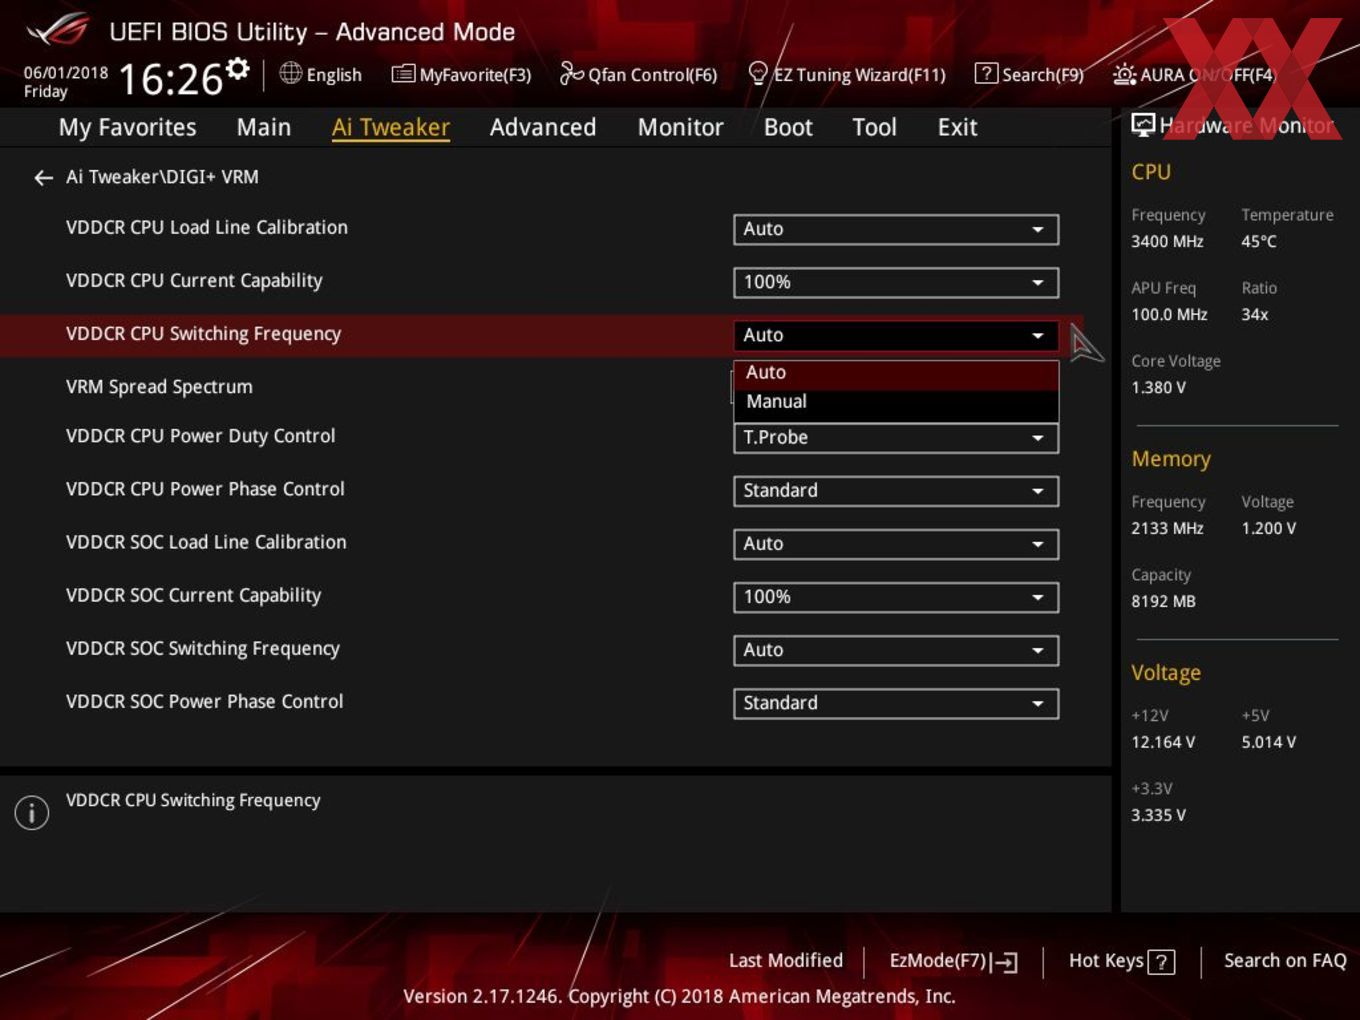The width and height of the screenshot is (1360, 1020).
Task: Select VDDCR SOC Load Line Calibration label
Action: pos(206,542)
